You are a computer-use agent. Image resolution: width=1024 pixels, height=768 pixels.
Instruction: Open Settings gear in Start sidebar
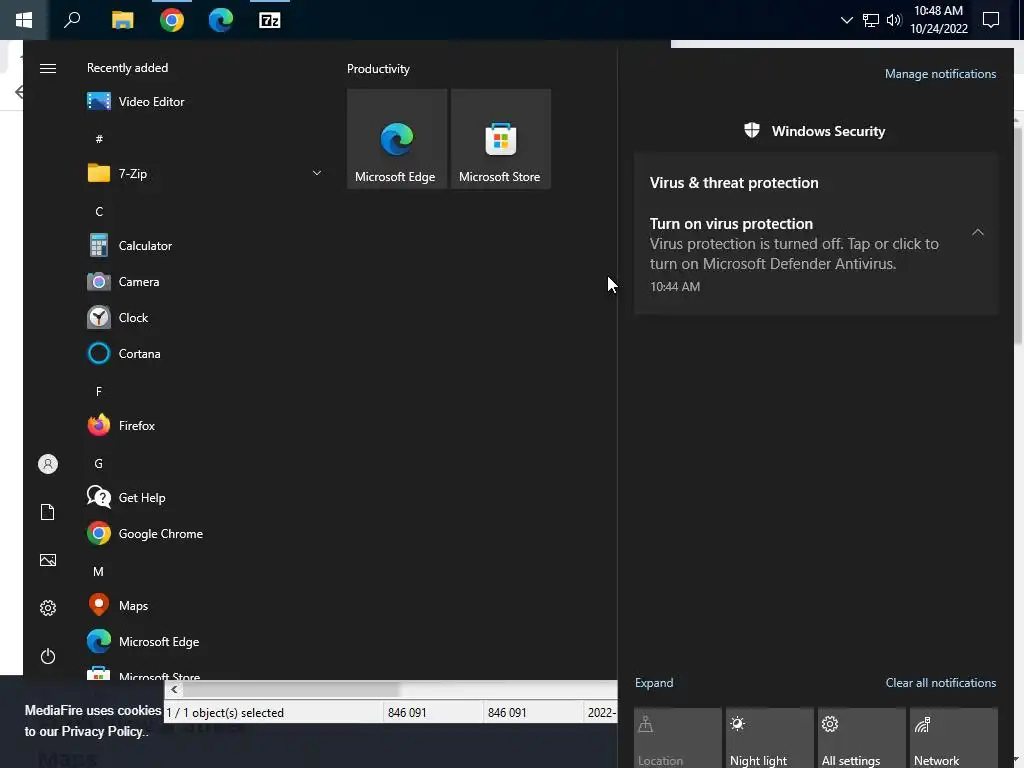click(48, 608)
